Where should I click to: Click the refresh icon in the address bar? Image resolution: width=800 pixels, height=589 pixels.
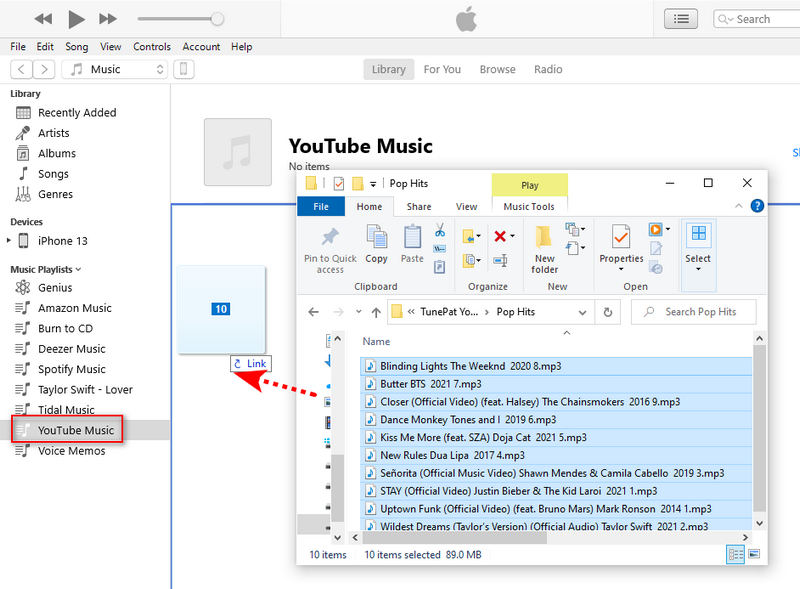coord(606,311)
